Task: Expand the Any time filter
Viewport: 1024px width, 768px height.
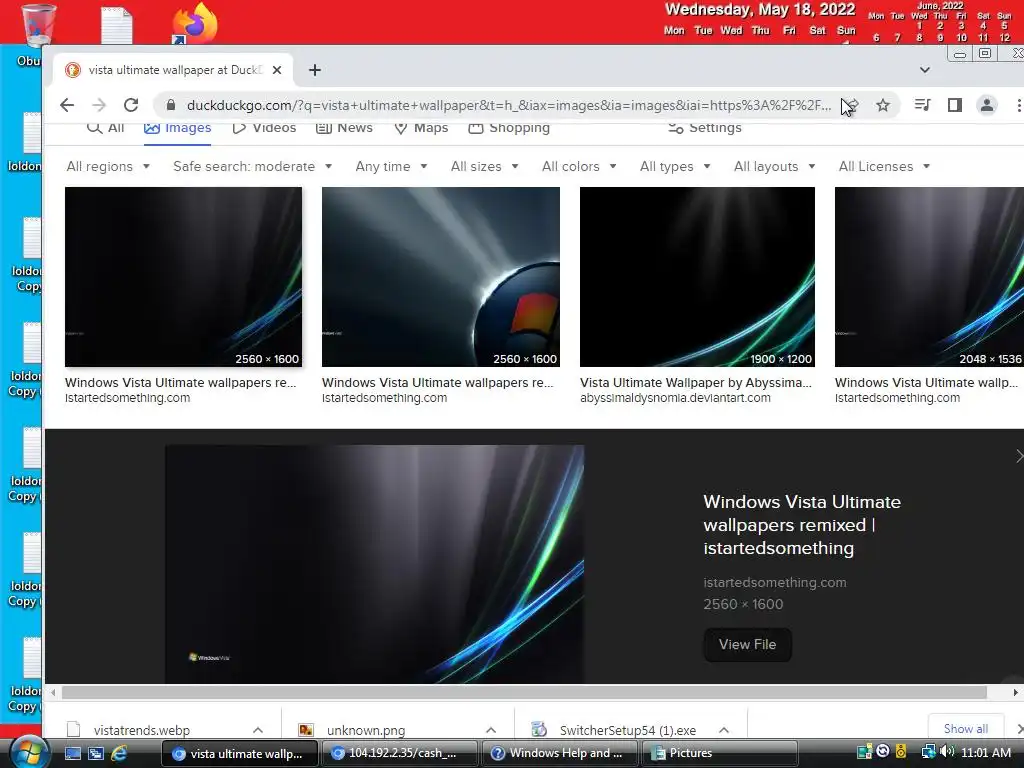Action: click(x=392, y=167)
